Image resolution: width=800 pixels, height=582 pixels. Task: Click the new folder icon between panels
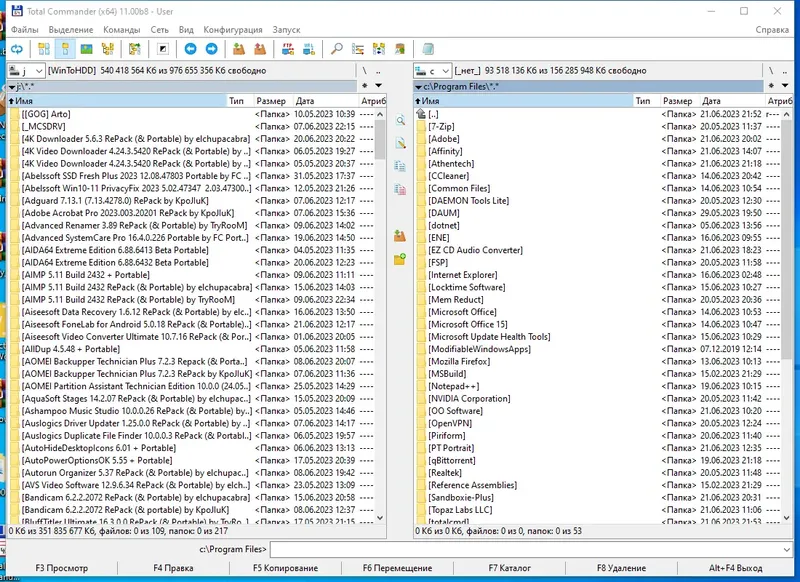click(x=400, y=259)
